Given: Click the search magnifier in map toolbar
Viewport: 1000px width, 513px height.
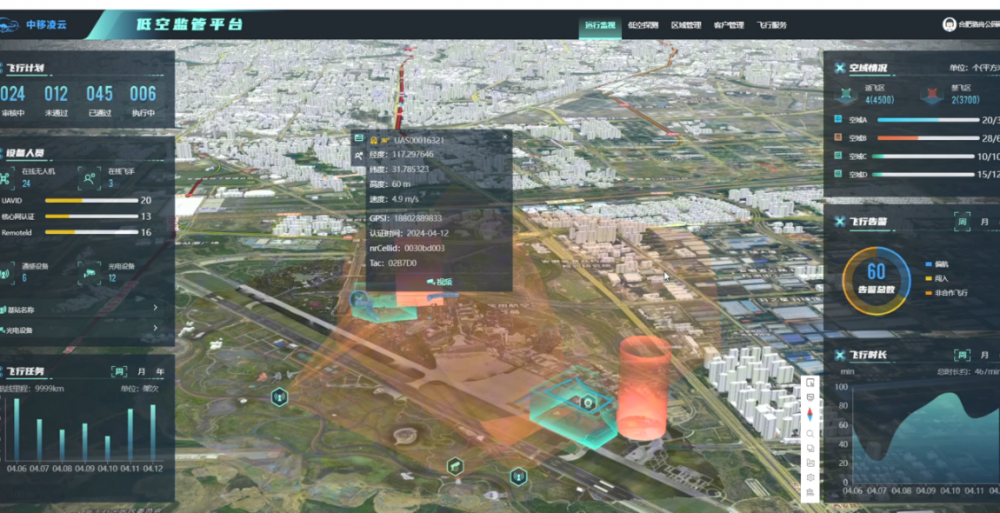Looking at the screenshot, I should (x=810, y=432).
